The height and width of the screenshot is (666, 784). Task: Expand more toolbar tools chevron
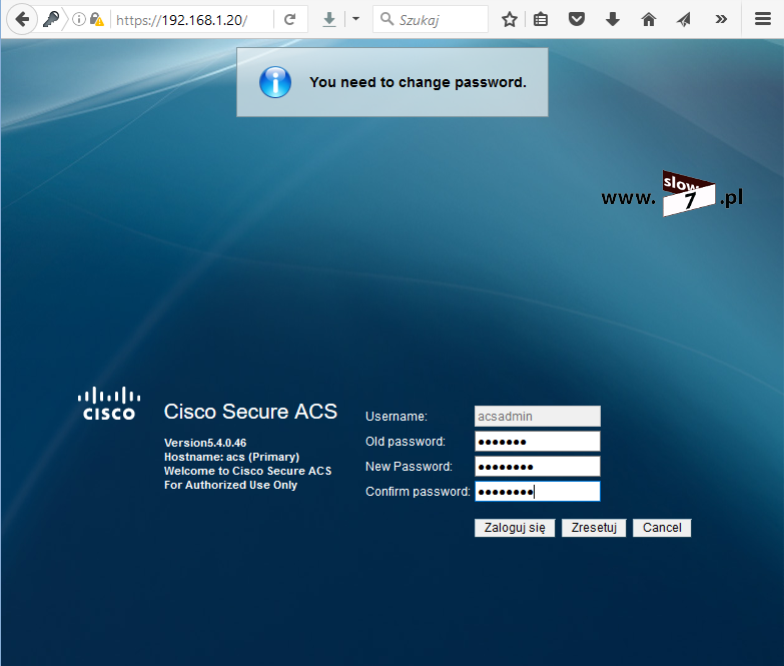coord(720,20)
